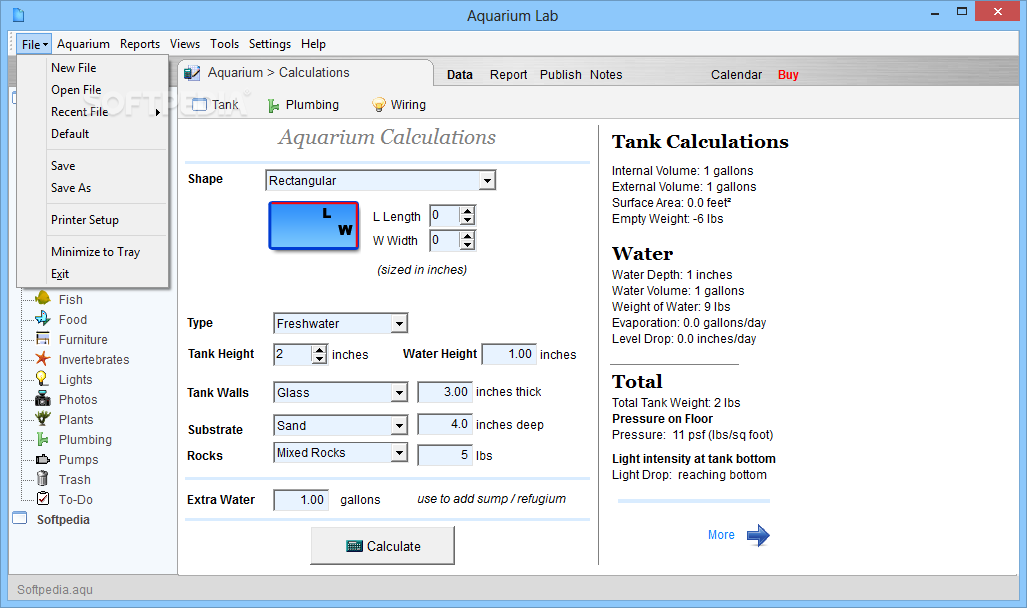Open the Calendar tab
Viewport: 1027px width, 608px height.
[x=736, y=75]
